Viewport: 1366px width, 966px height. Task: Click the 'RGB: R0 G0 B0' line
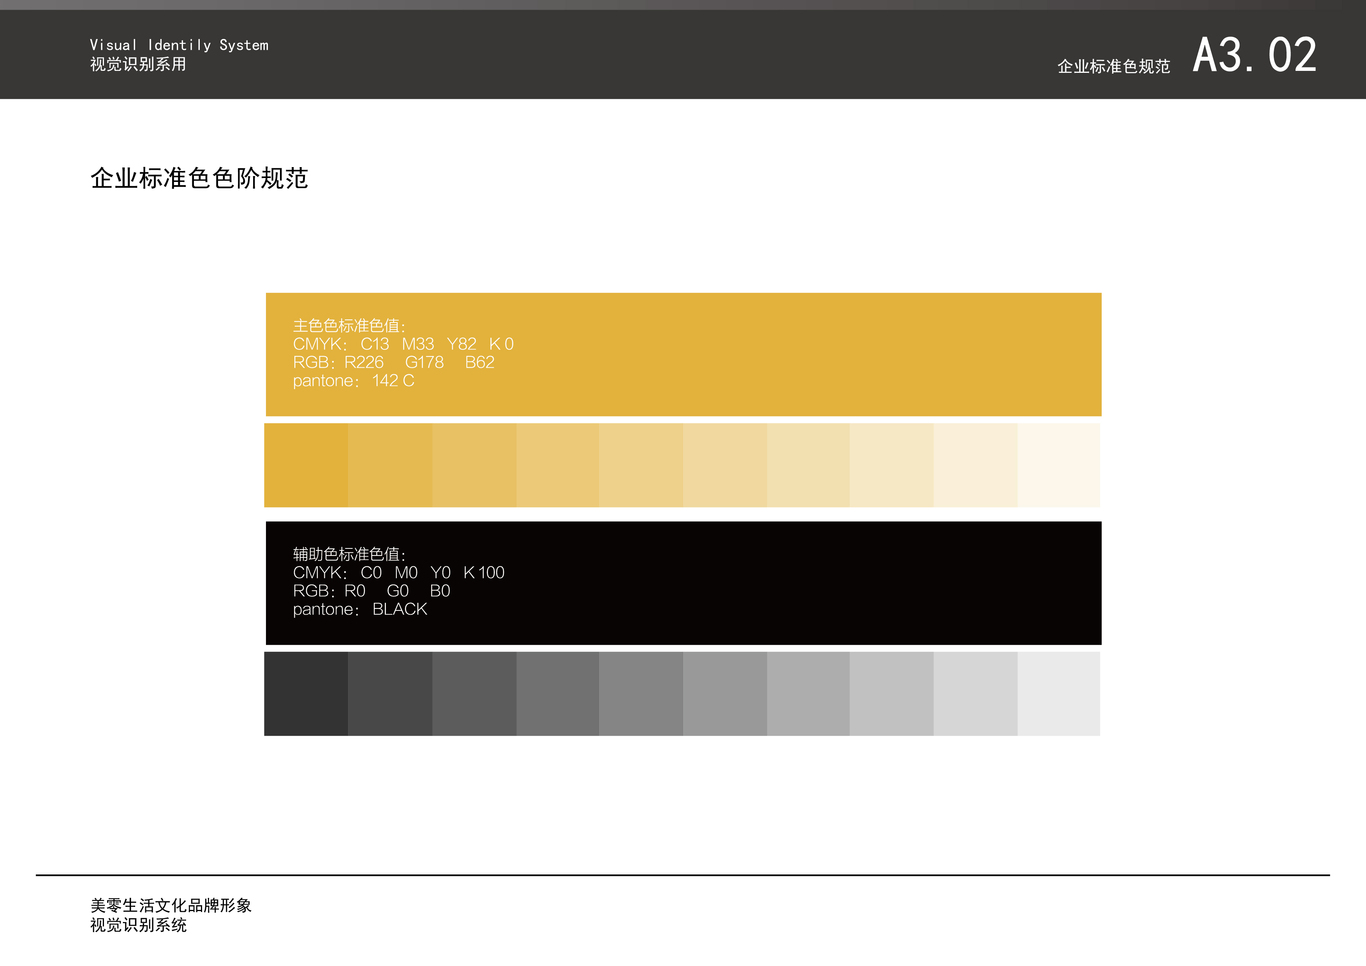pyautogui.click(x=372, y=591)
